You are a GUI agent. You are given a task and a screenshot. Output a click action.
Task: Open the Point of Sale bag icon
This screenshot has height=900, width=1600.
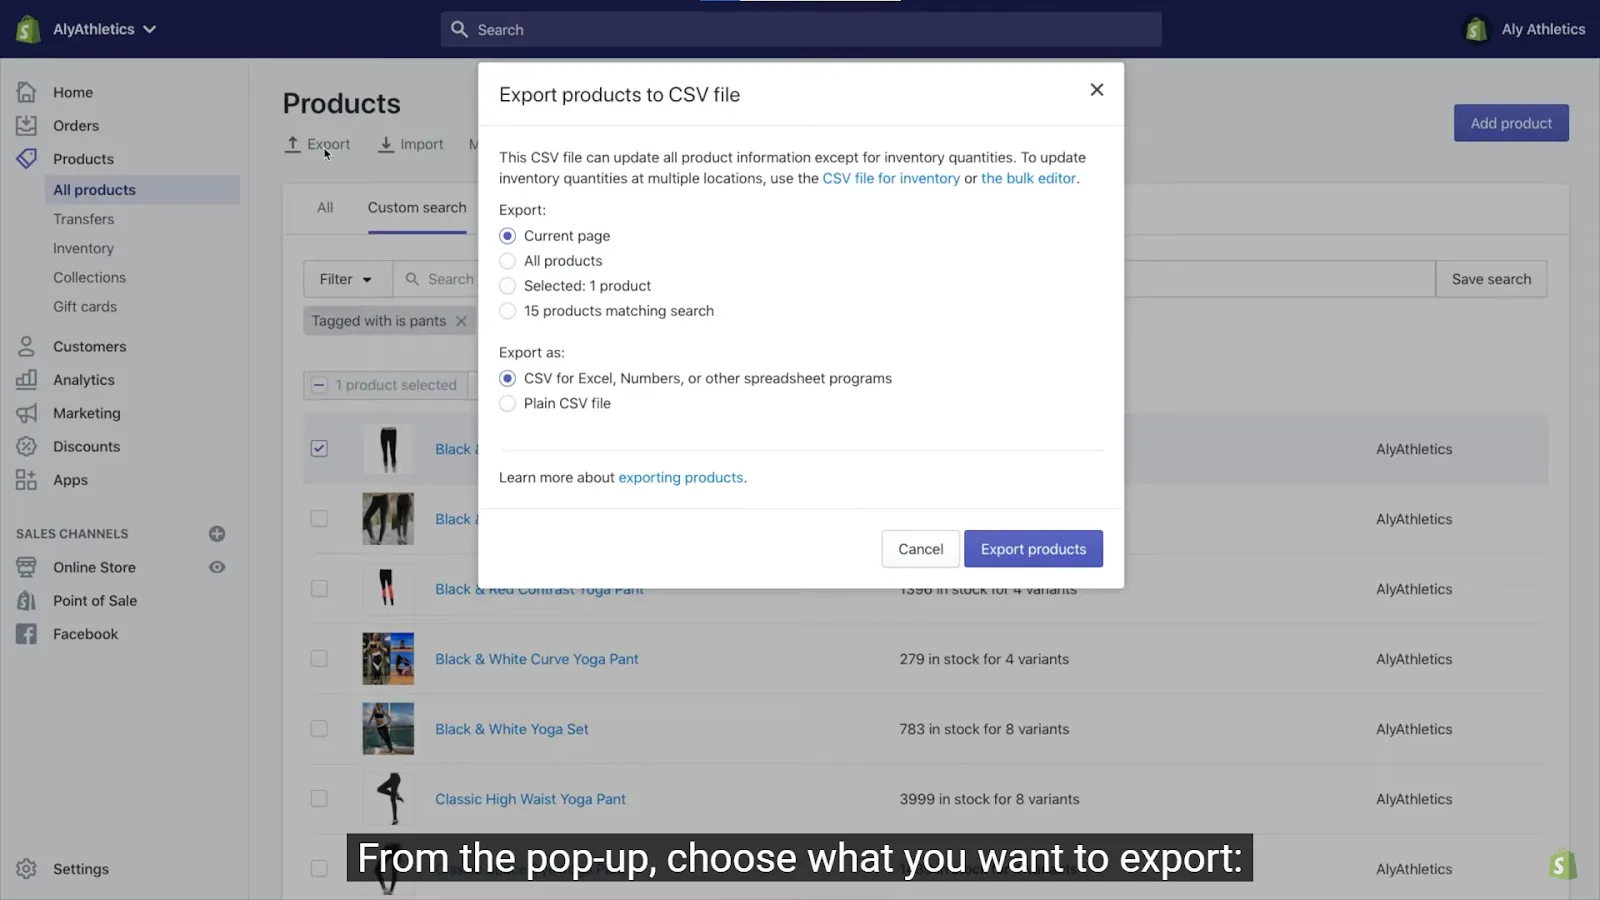[x=27, y=600]
